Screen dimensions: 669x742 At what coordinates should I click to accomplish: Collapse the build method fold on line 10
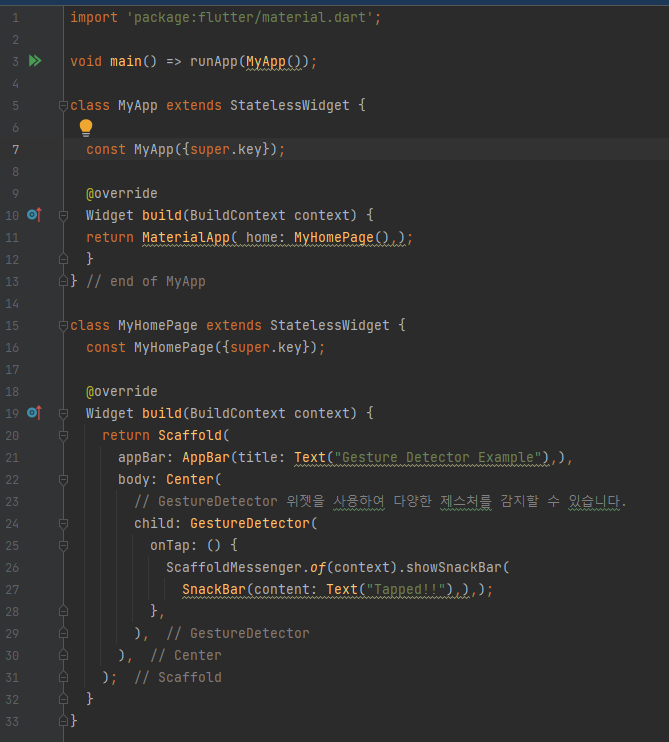[x=63, y=216]
